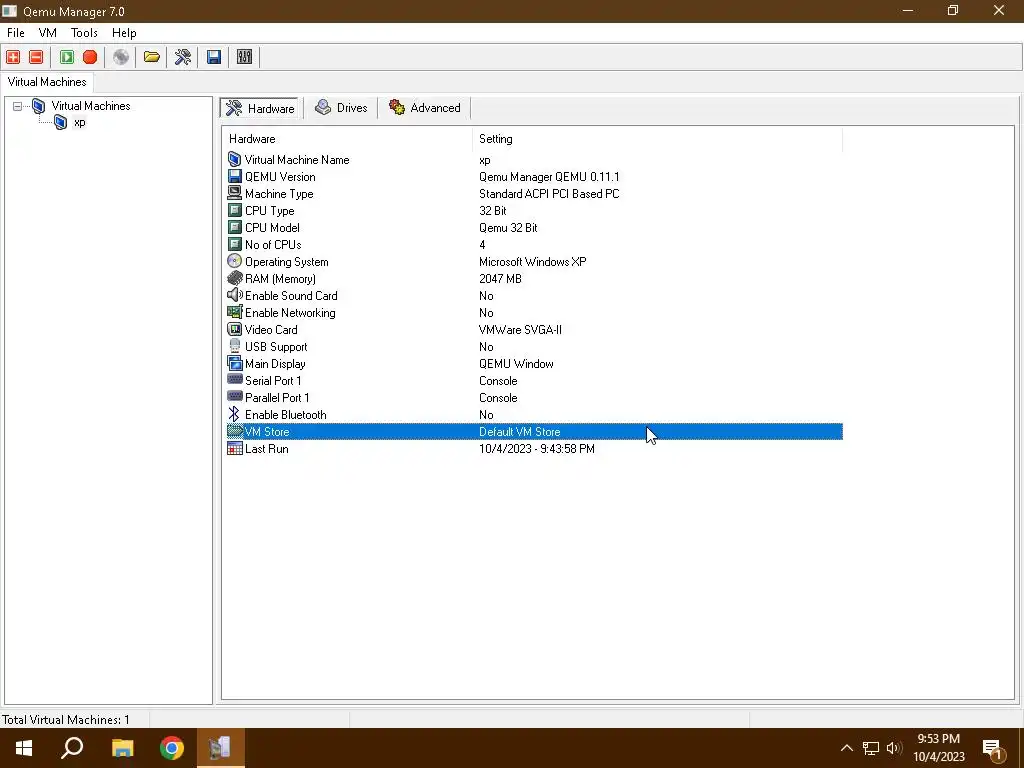Image resolution: width=1024 pixels, height=768 pixels.
Task: Select the No of CPUs row label
Action: tap(273, 244)
